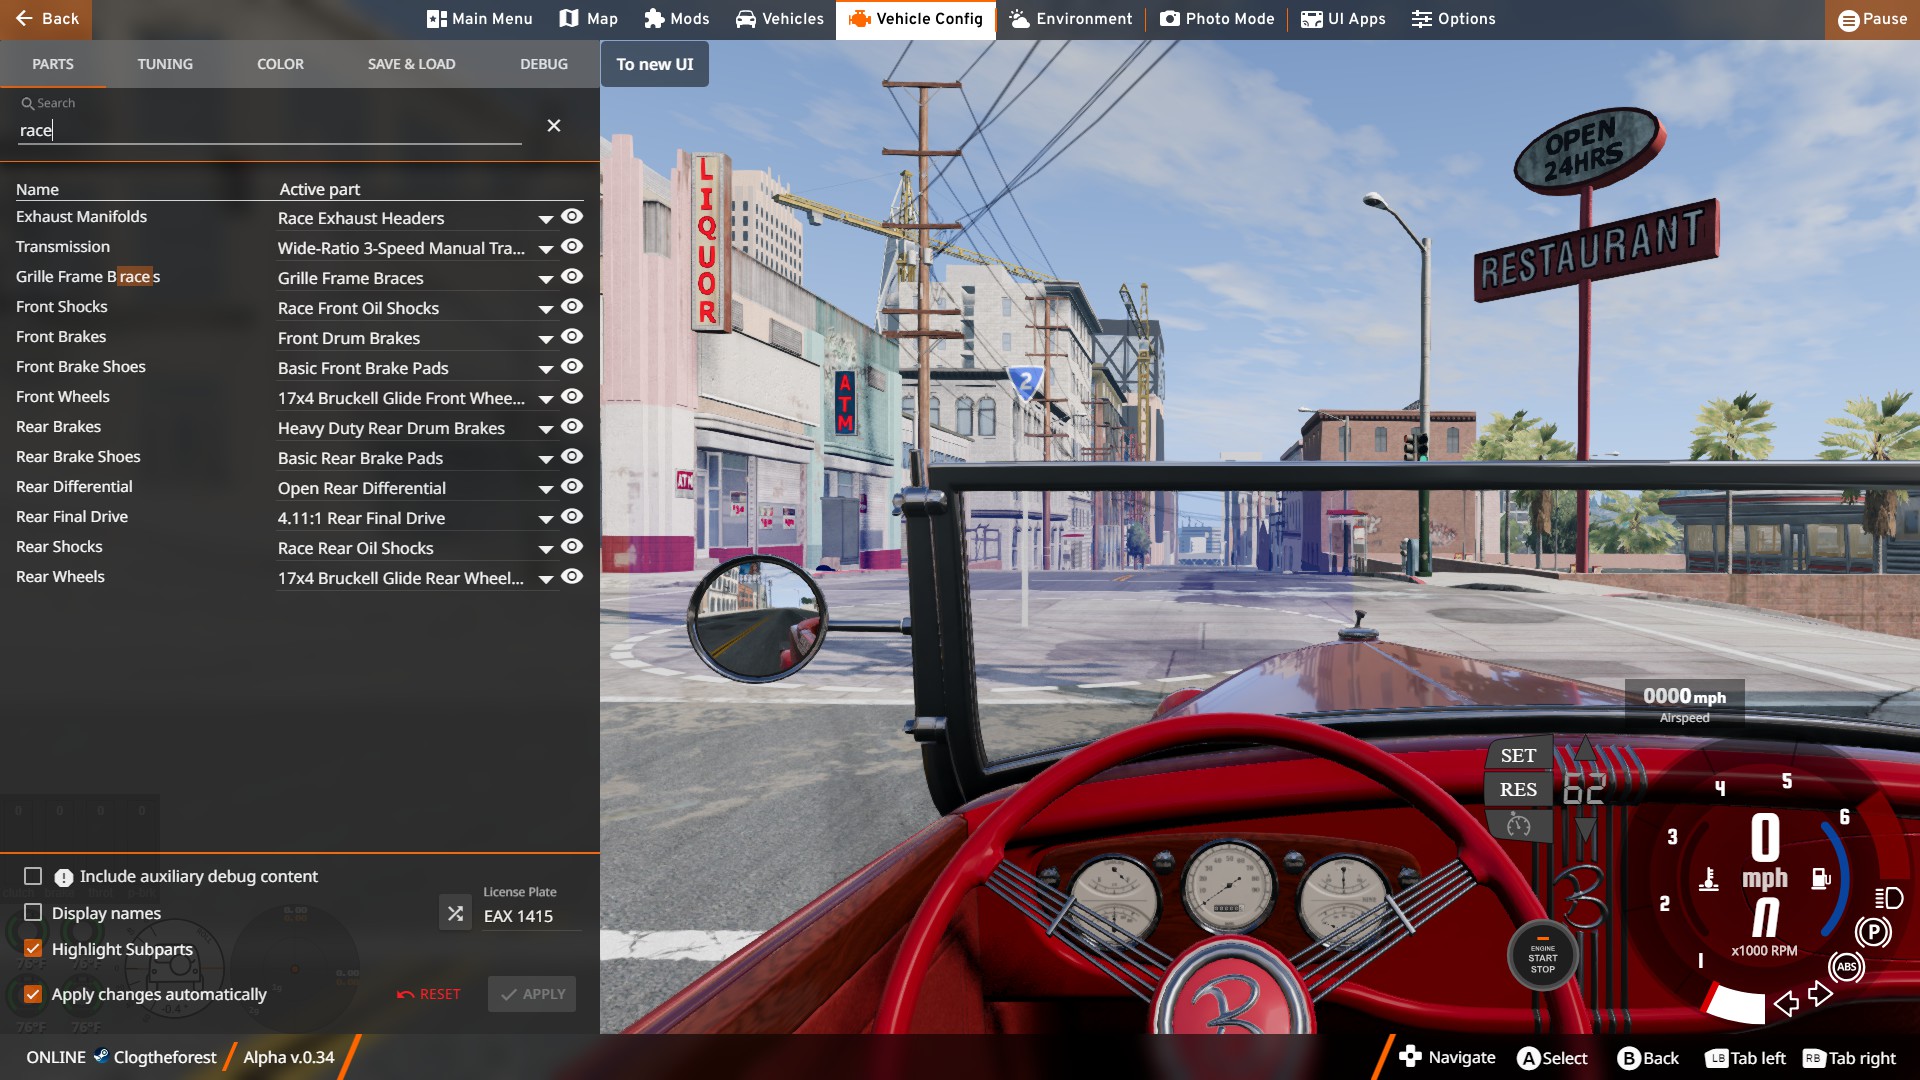The width and height of the screenshot is (1920, 1080).
Task: Toggle visibility of Race Exhaust Headers
Action: pyautogui.click(x=572, y=217)
